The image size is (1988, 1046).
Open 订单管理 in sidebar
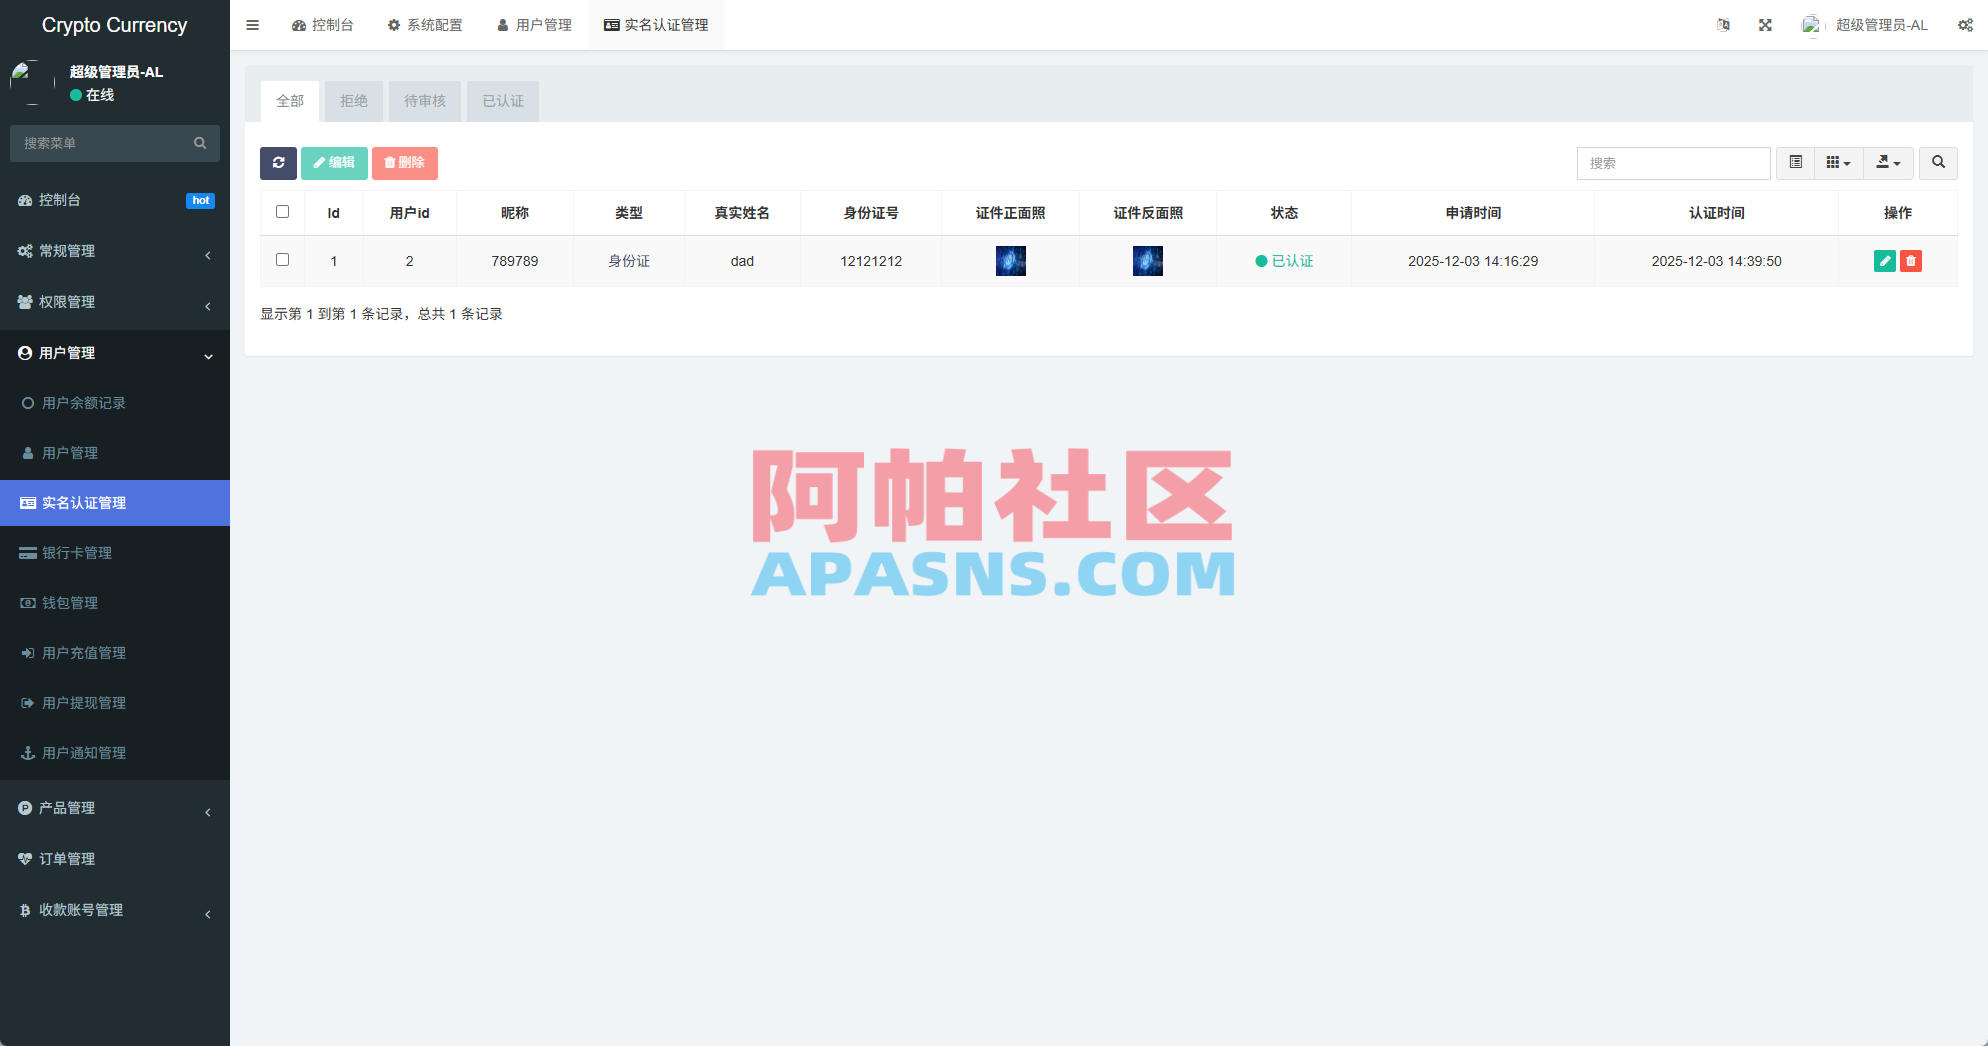tap(115, 859)
